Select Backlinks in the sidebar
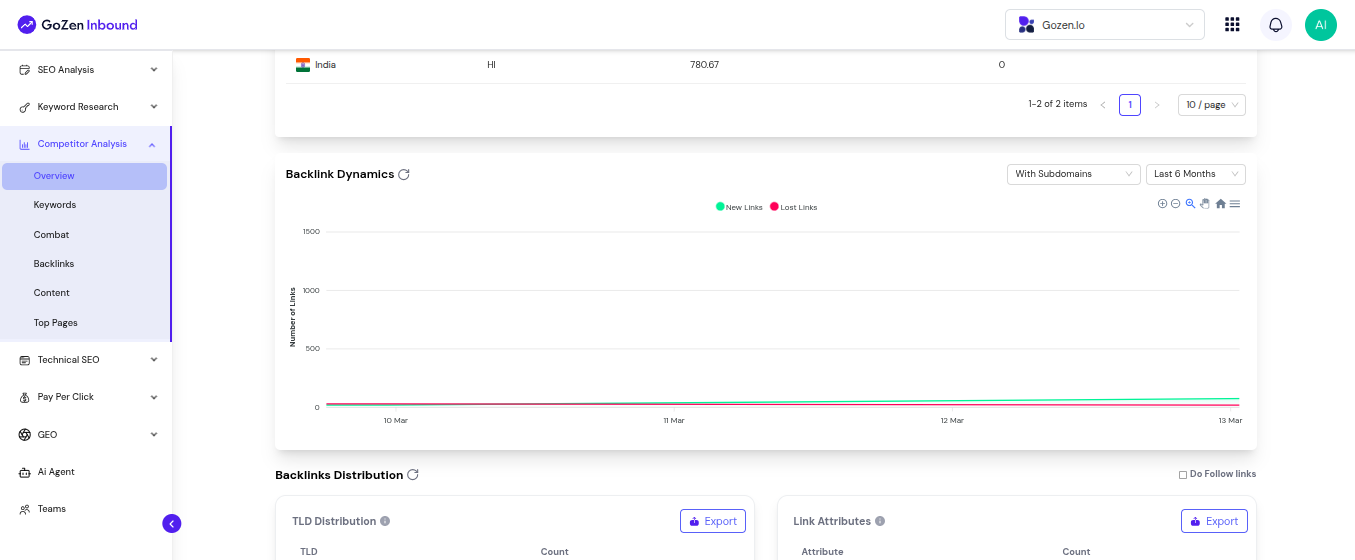This screenshot has width=1355, height=560. [x=54, y=264]
